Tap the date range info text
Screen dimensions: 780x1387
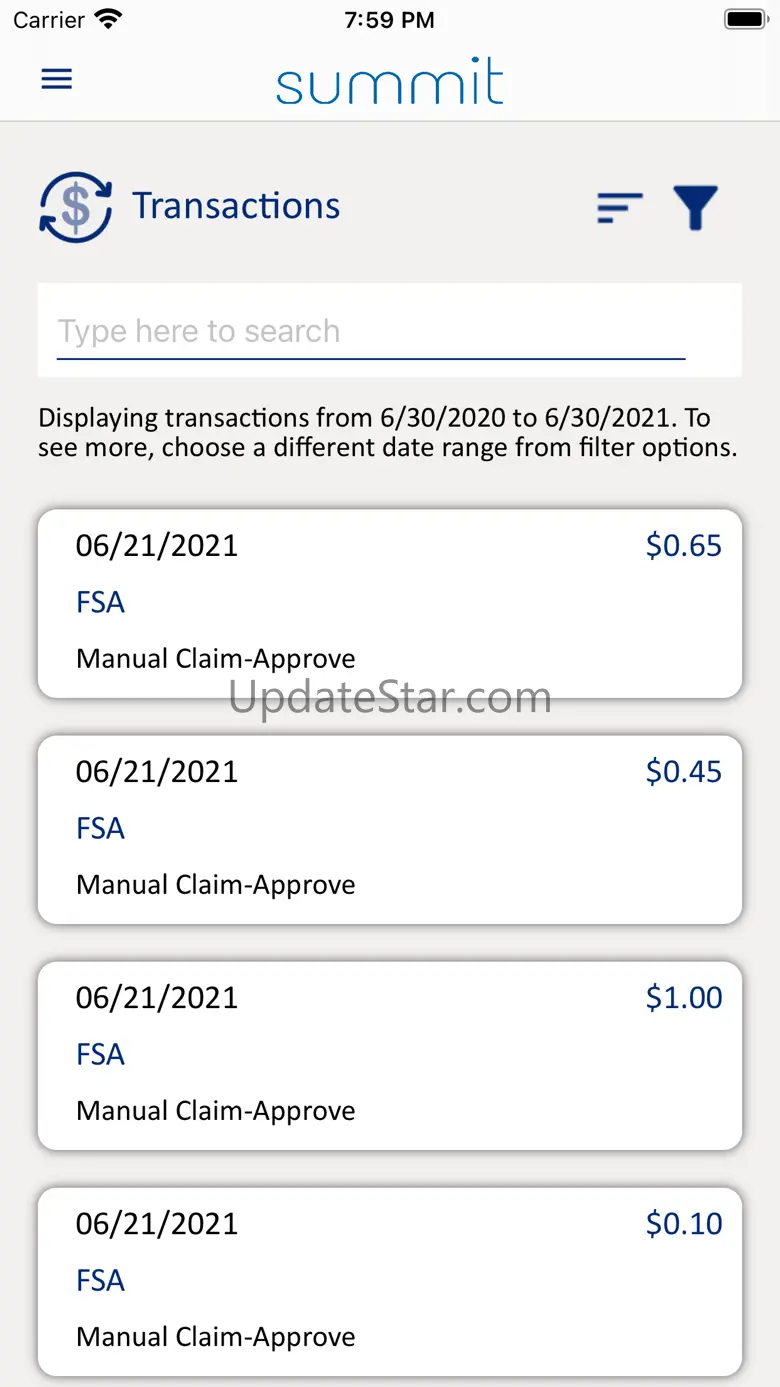pos(388,432)
